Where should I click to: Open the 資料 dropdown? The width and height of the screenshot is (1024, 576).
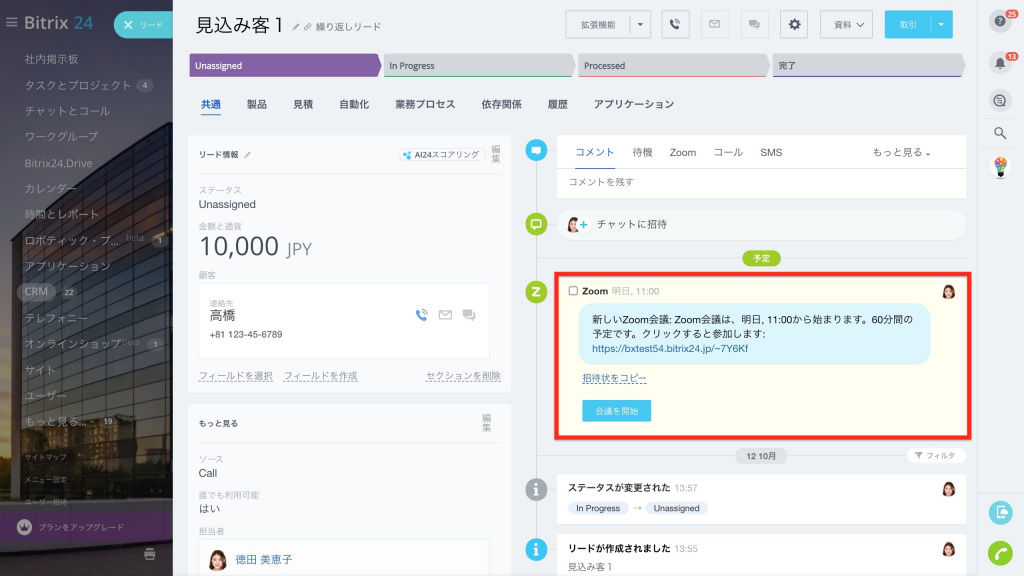click(x=846, y=25)
